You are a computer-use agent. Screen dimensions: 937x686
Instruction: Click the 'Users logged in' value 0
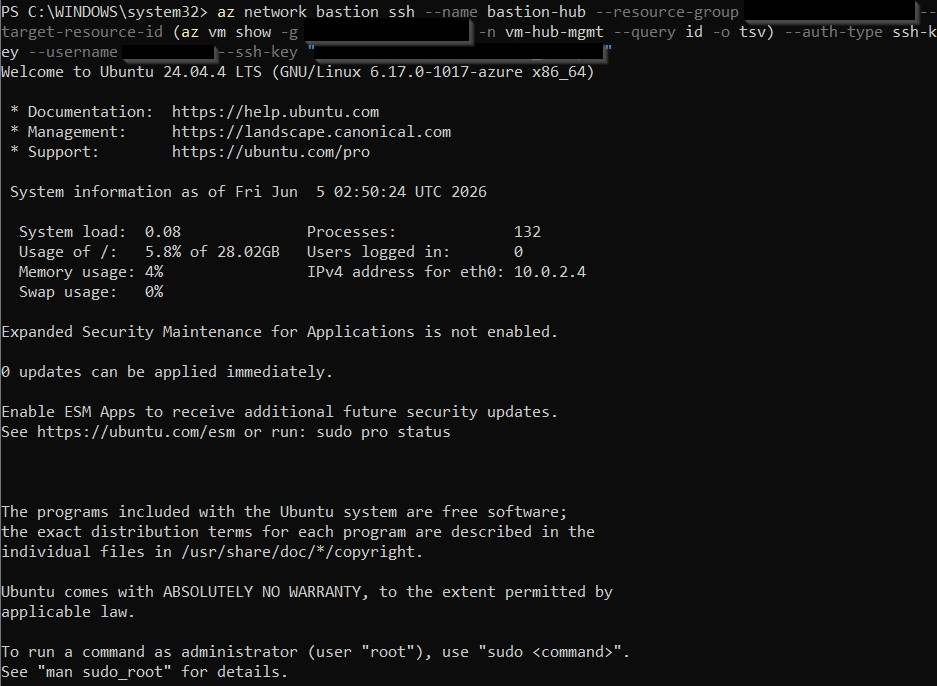(x=518, y=252)
